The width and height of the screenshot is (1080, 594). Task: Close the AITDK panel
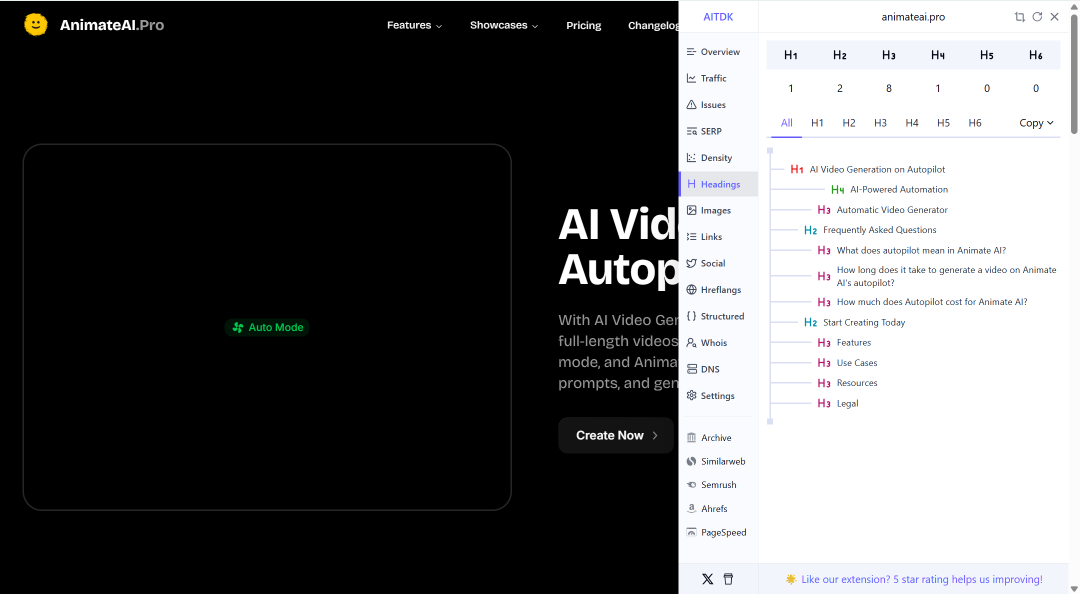[x=1055, y=17]
